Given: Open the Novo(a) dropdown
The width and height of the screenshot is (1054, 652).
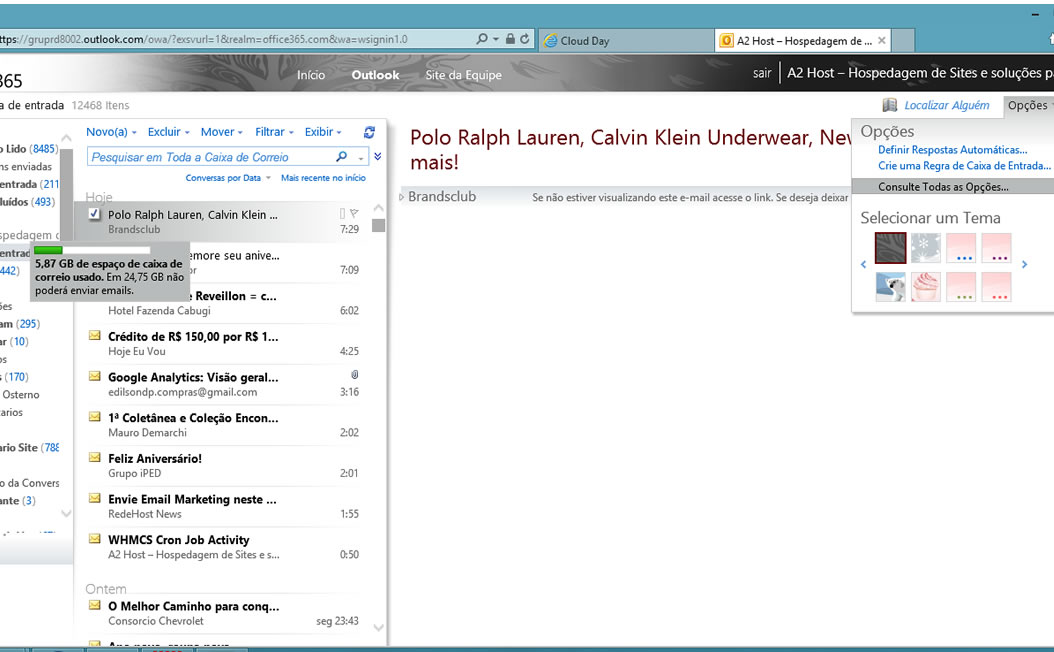Looking at the screenshot, I should [110, 132].
